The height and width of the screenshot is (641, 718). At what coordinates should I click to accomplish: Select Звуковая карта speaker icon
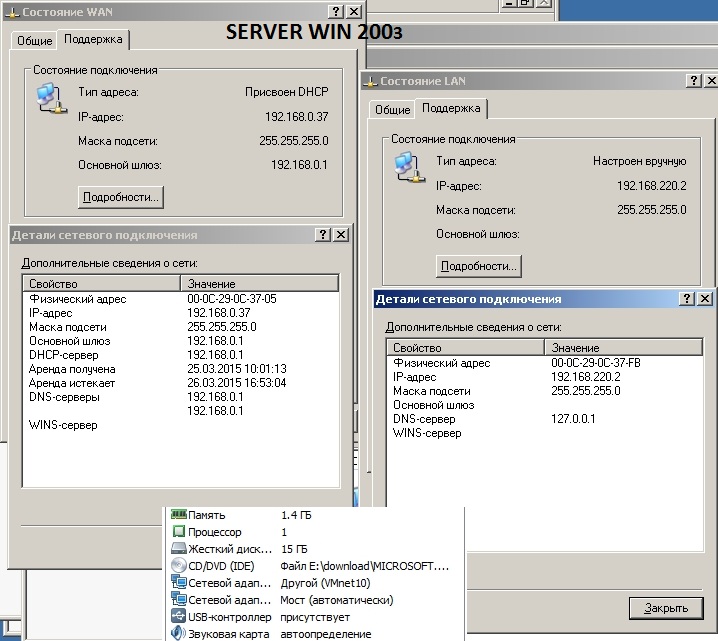coord(179,633)
